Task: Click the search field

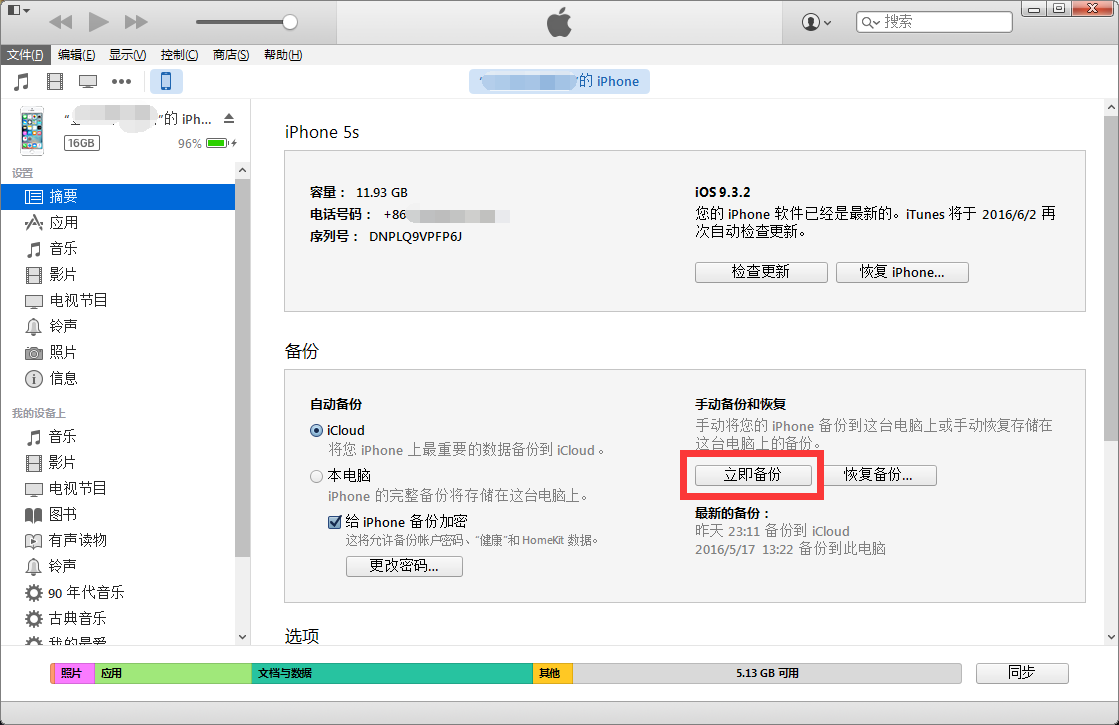Action: point(934,22)
